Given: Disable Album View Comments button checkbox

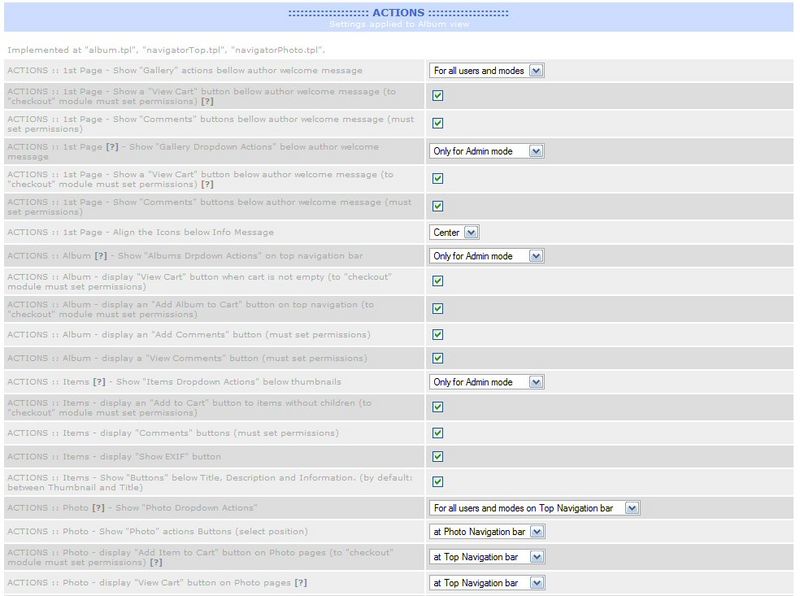Looking at the screenshot, I should tap(438, 358).
